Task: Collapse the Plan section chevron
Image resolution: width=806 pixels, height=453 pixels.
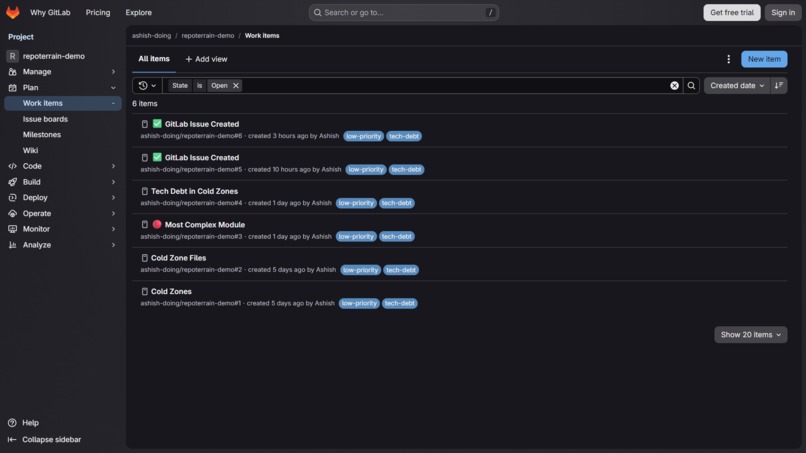Action: [114, 88]
